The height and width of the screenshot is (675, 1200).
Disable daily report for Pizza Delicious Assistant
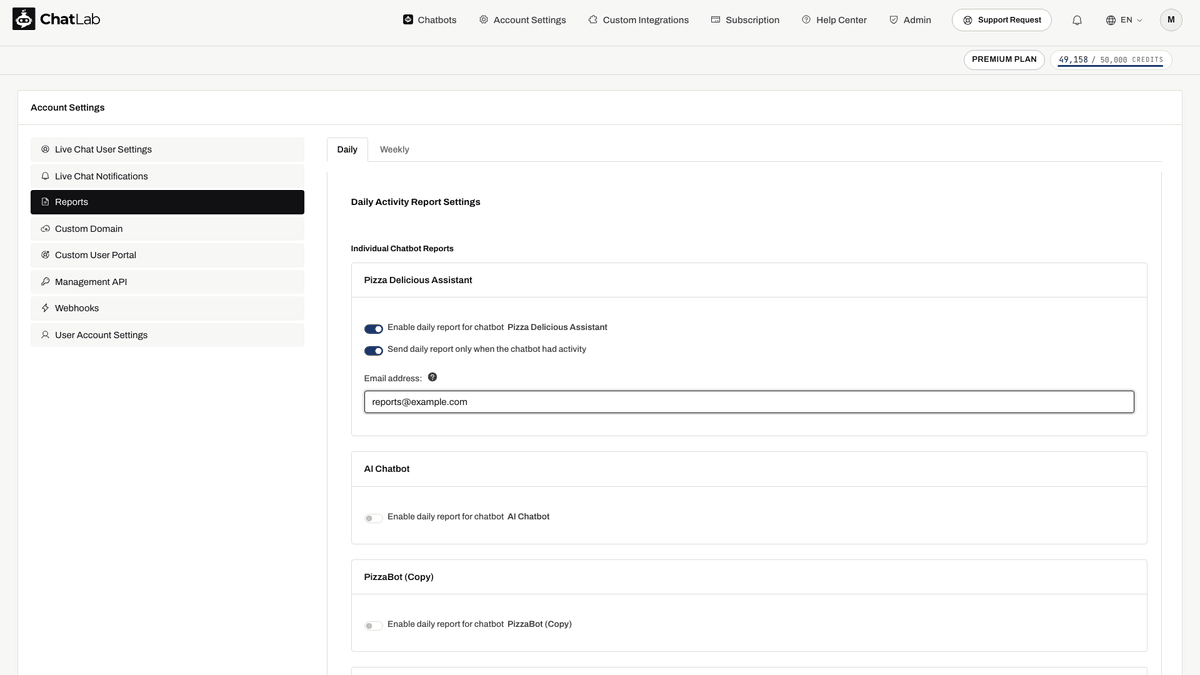(373, 329)
